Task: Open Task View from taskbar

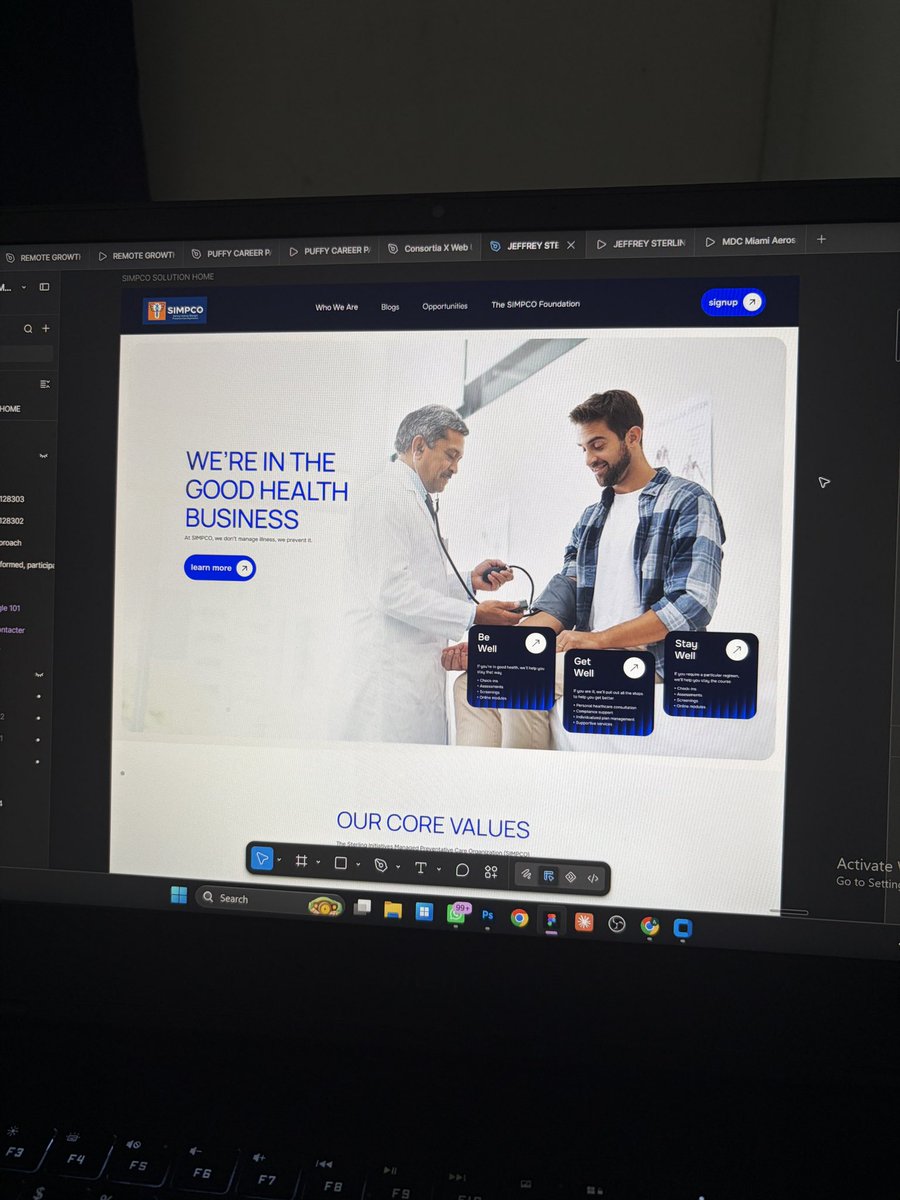Action: tap(363, 907)
